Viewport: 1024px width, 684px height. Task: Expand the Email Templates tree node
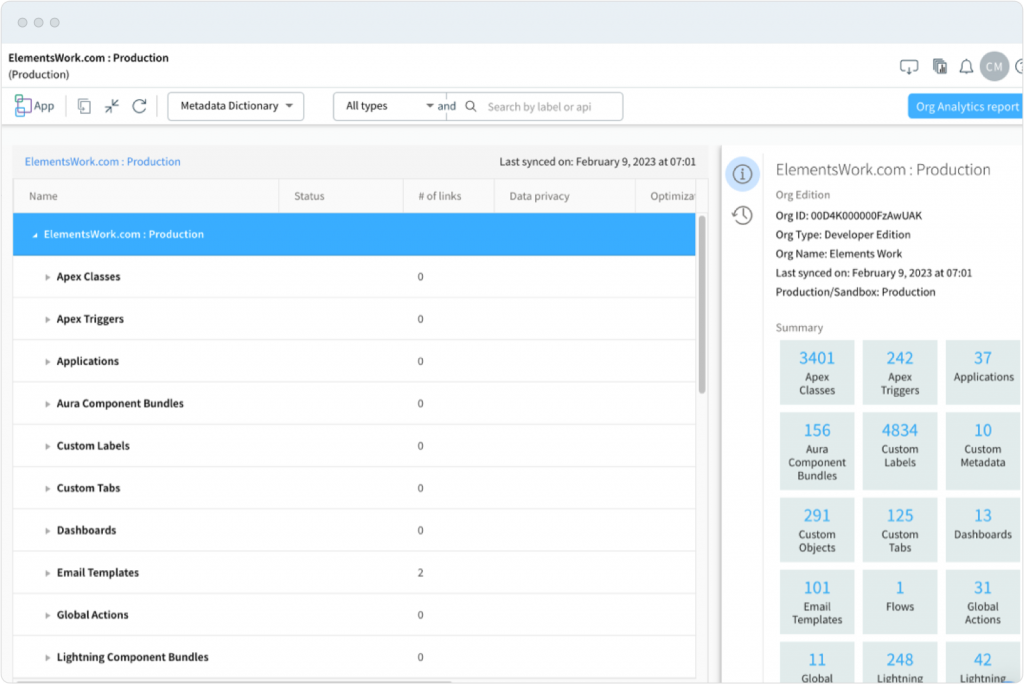pyautogui.click(x=47, y=573)
